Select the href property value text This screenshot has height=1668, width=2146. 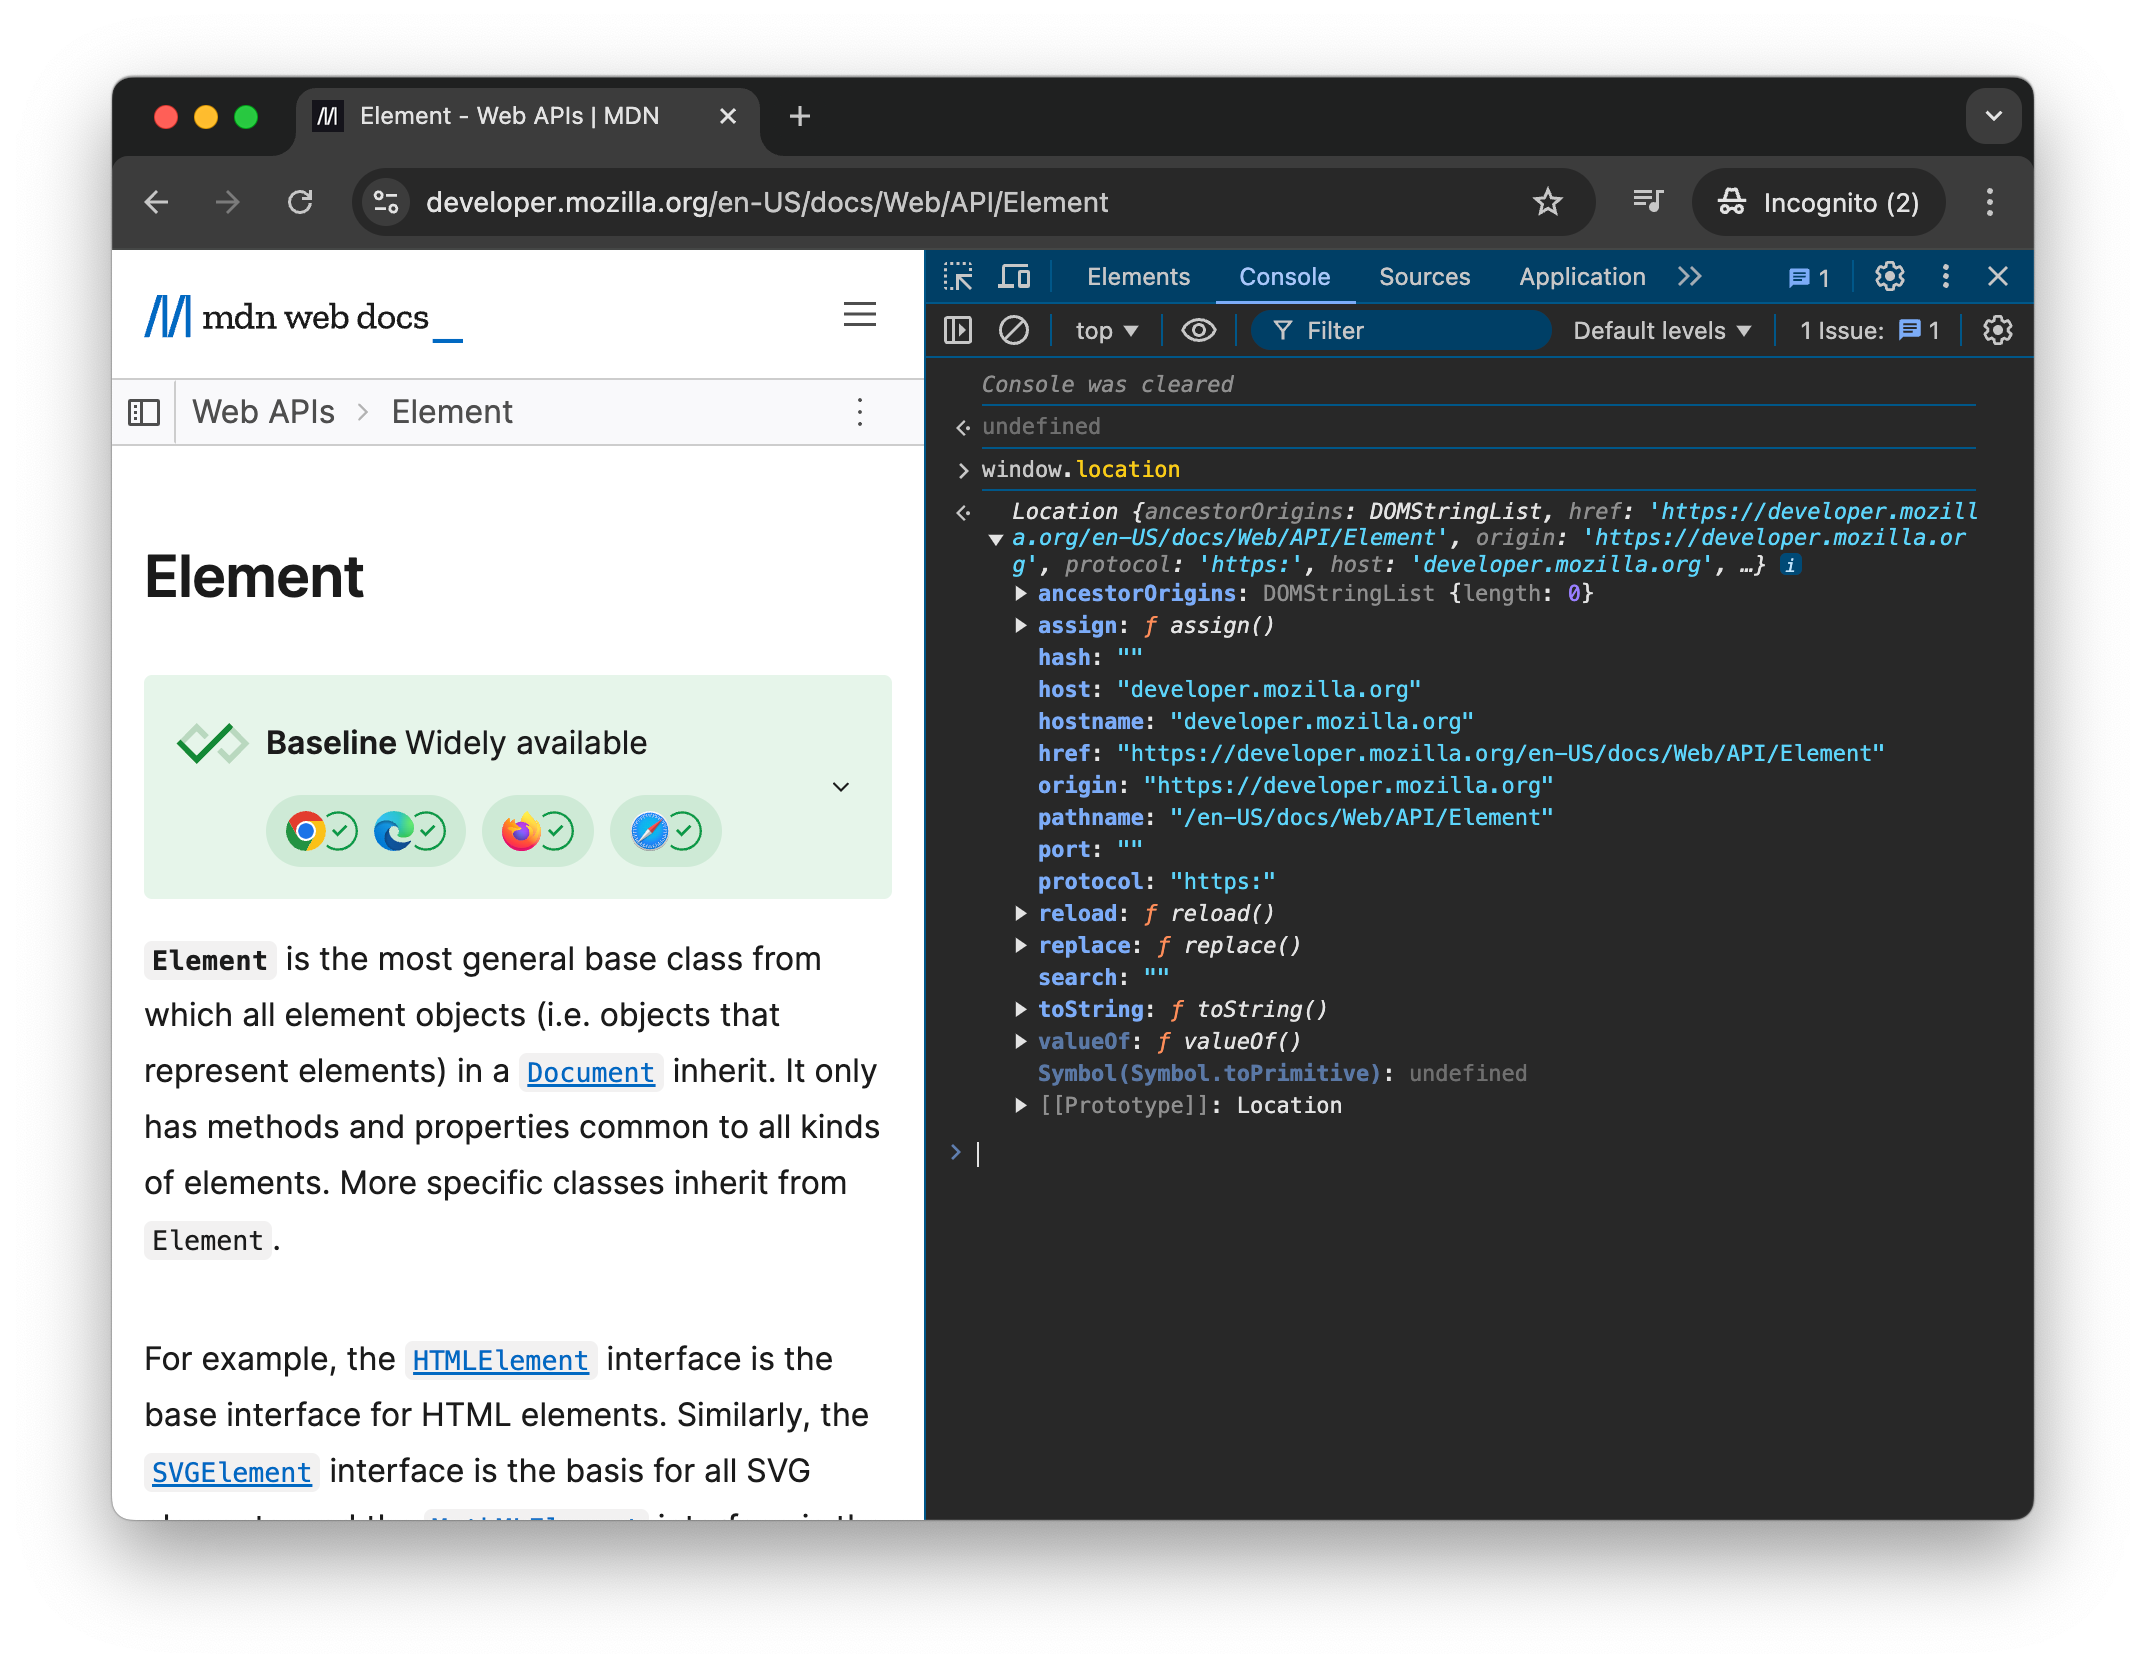(1501, 754)
